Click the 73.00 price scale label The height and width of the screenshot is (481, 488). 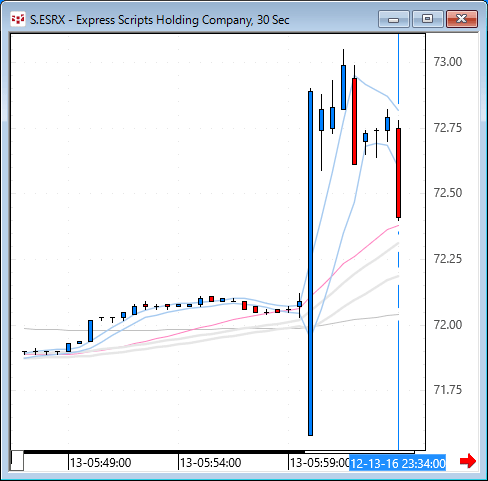coord(447,62)
